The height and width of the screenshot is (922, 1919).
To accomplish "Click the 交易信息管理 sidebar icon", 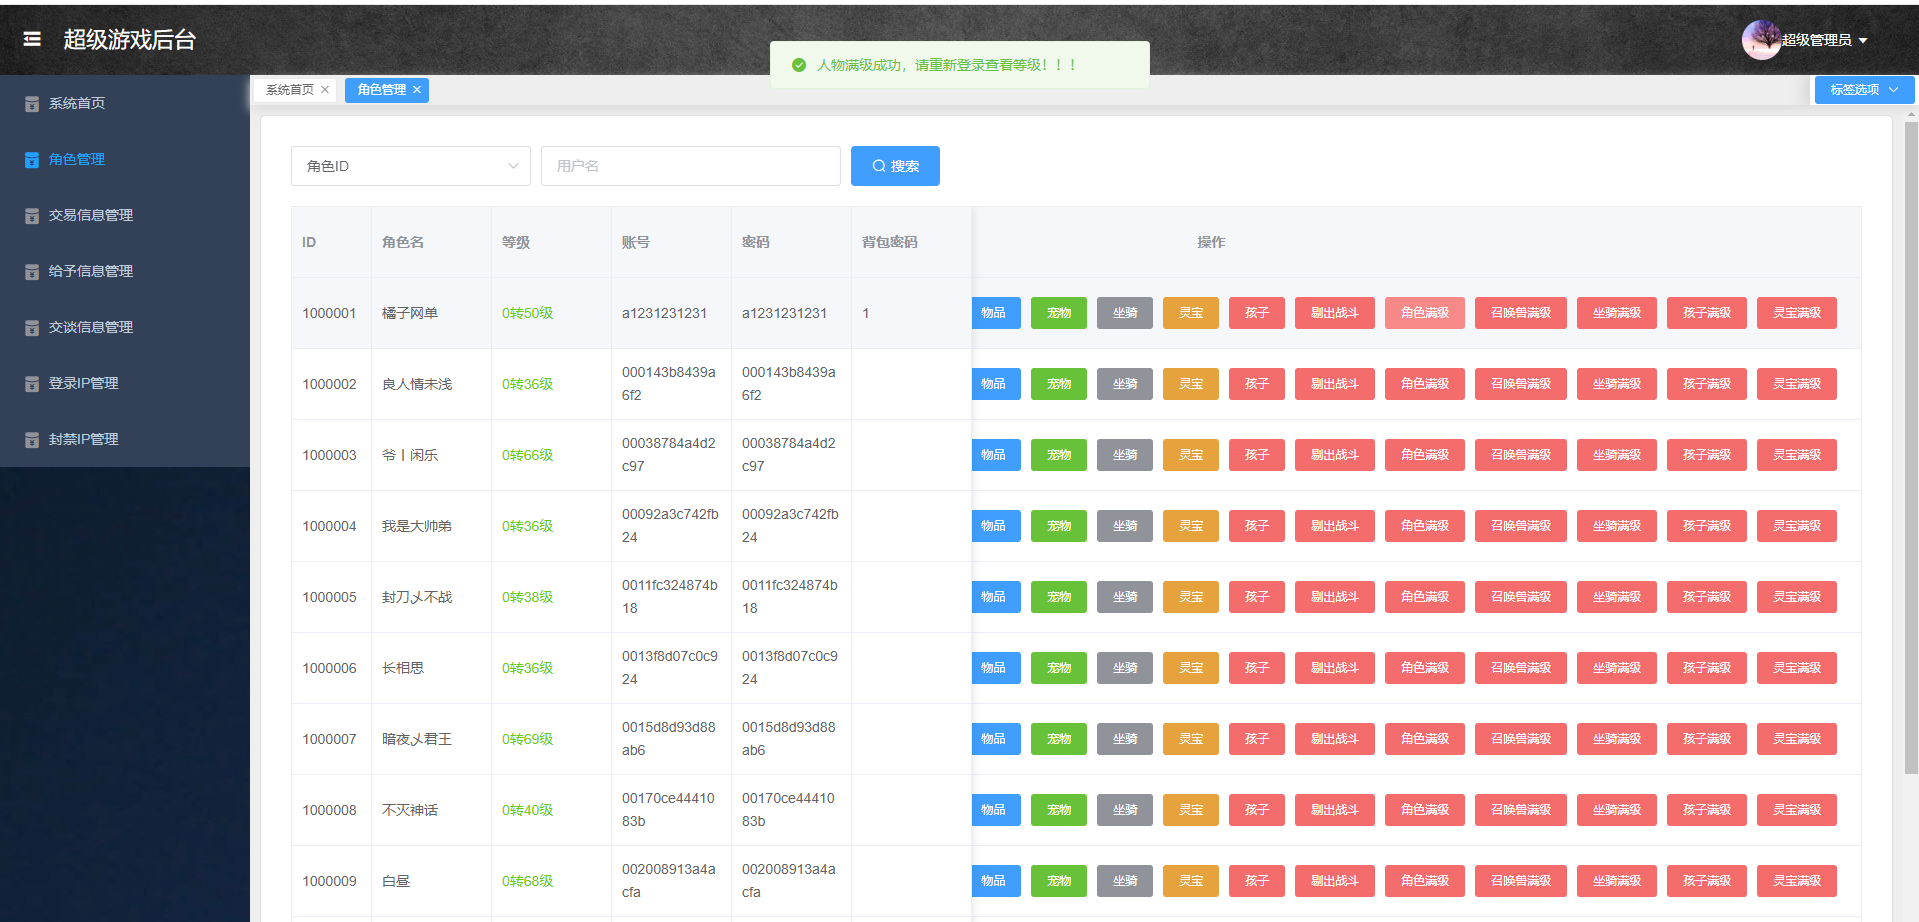I will point(32,216).
